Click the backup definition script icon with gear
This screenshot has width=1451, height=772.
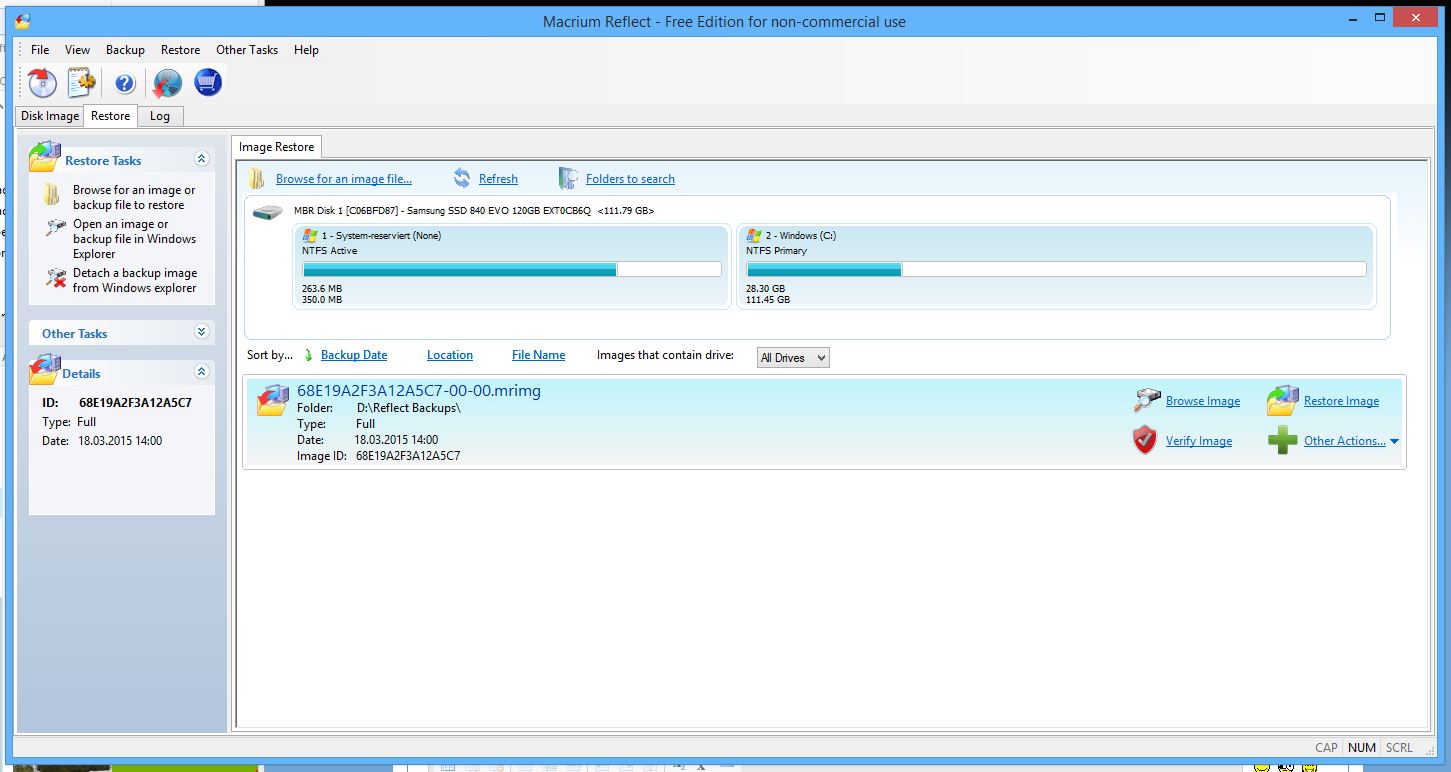pyautogui.click(x=80, y=82)
